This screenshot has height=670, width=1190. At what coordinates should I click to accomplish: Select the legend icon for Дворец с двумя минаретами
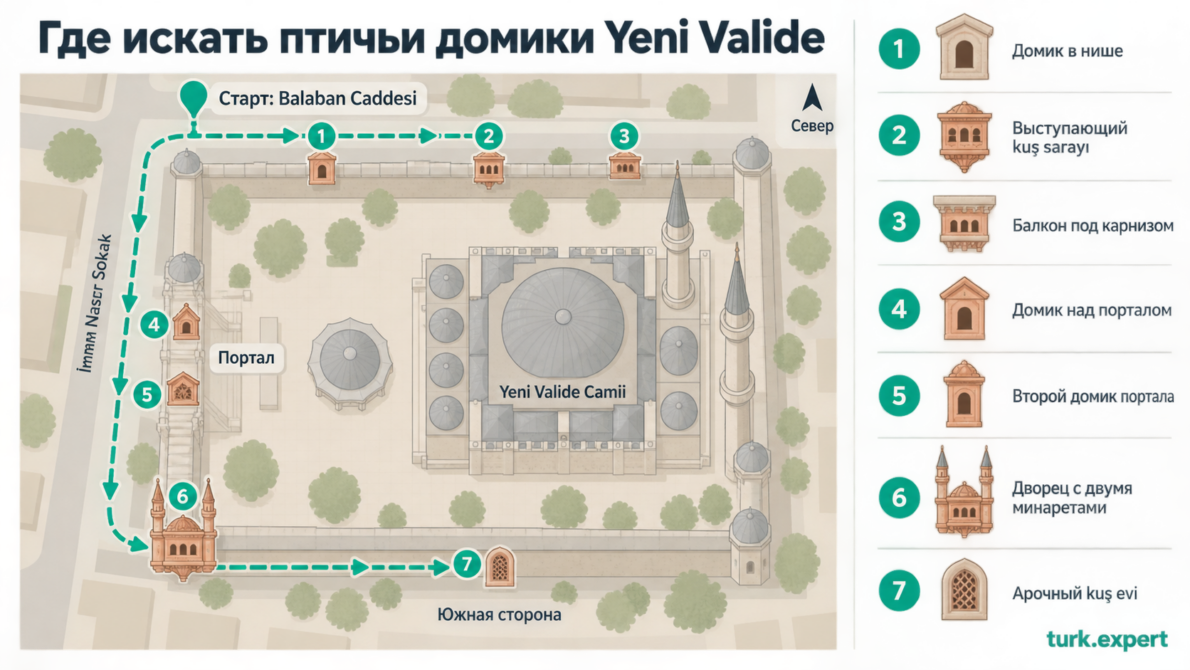(964, 492)
